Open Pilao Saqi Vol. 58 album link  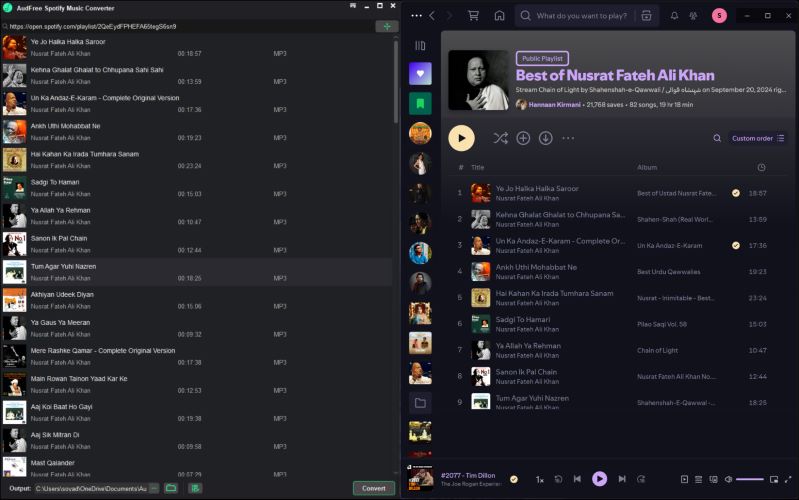(662, 324)
